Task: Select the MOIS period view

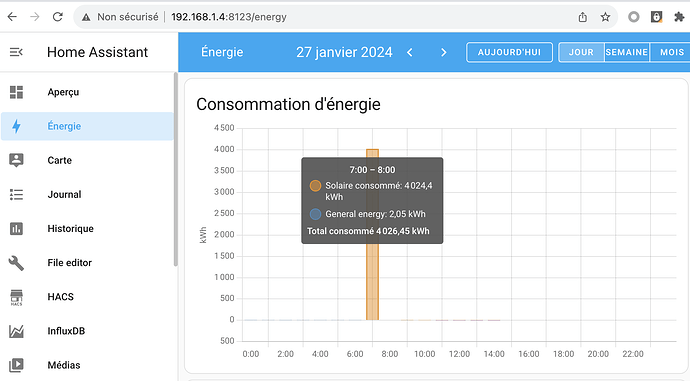Action: coord(671,52)
